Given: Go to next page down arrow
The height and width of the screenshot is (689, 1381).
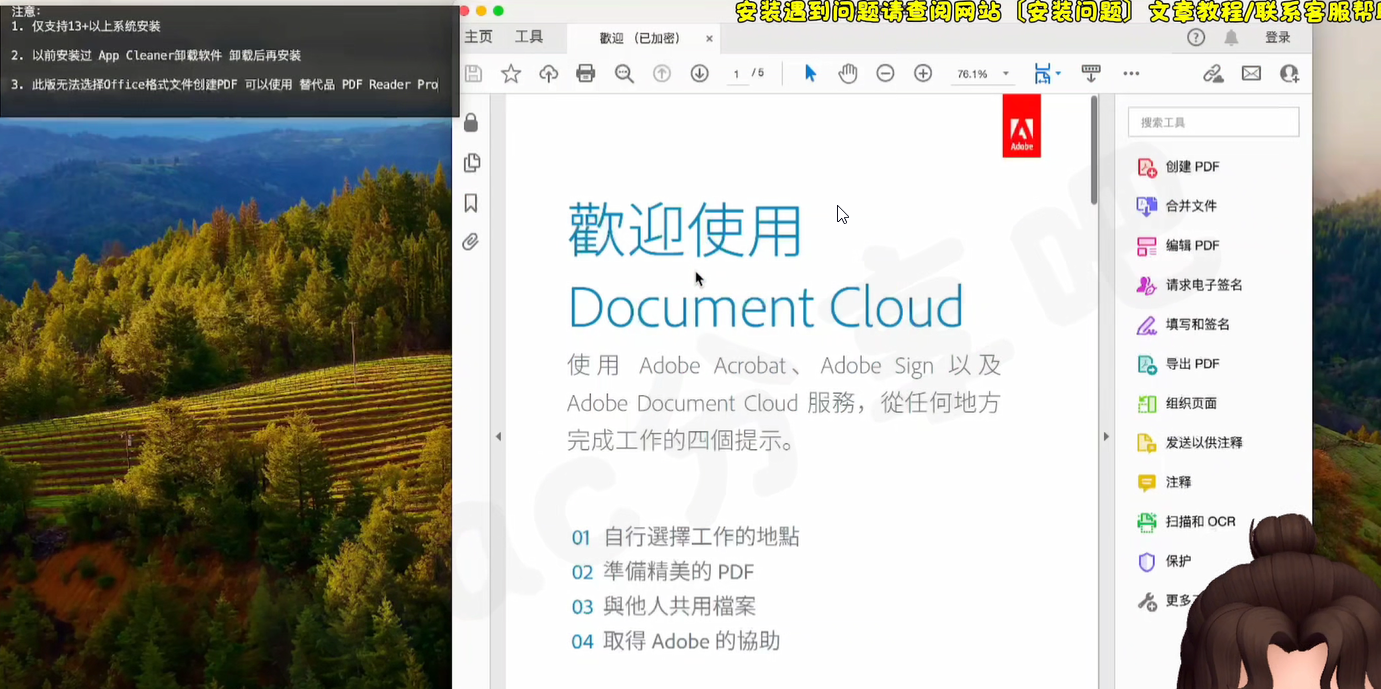Looking at the screenshot, I should [x=700, y=73].
